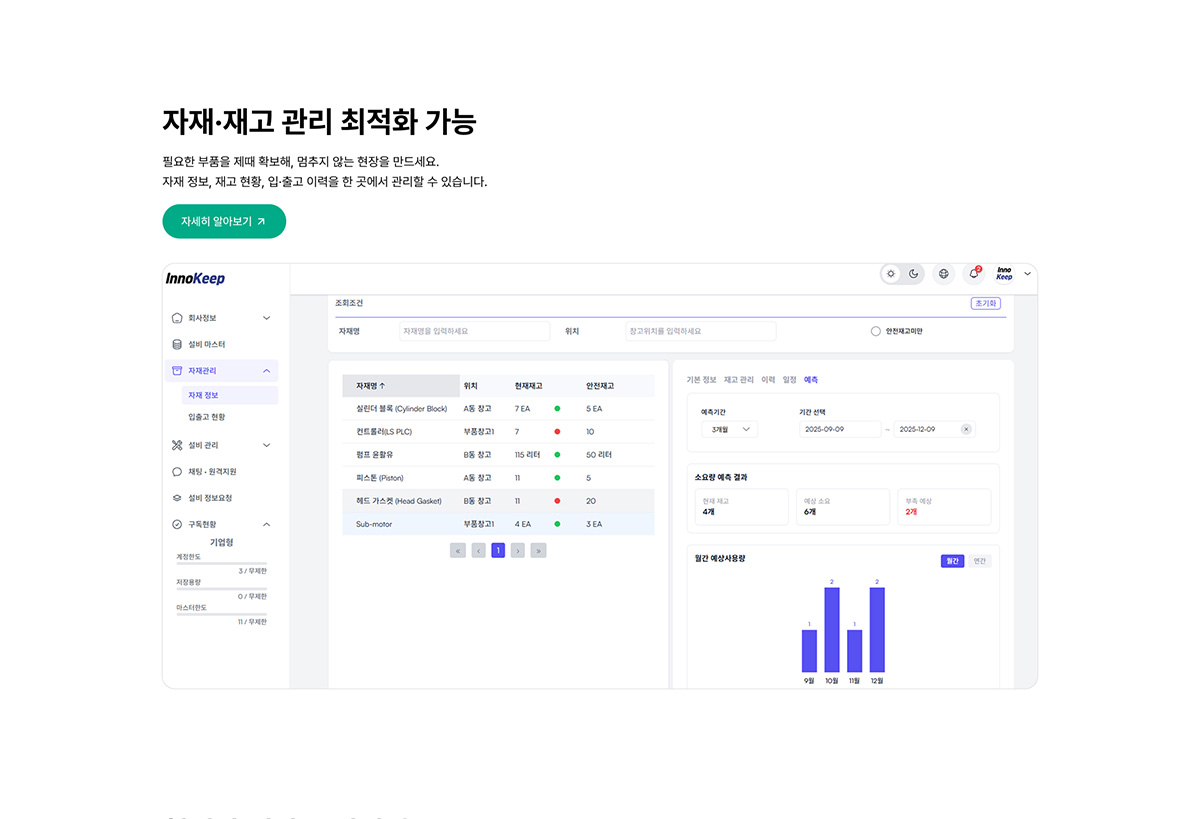The height and width of the screenshot is (819, 1200).
Task: Clear the date range with the X icon
Action: click(x=965, y=429)
